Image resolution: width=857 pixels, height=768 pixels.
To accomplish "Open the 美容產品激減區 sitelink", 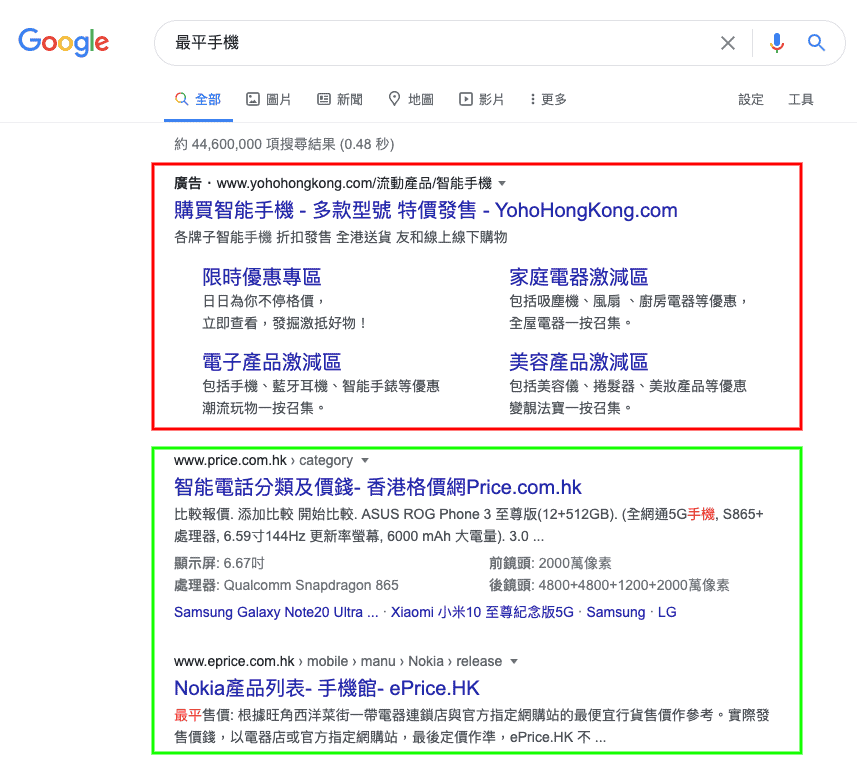I will coord(579,362).
